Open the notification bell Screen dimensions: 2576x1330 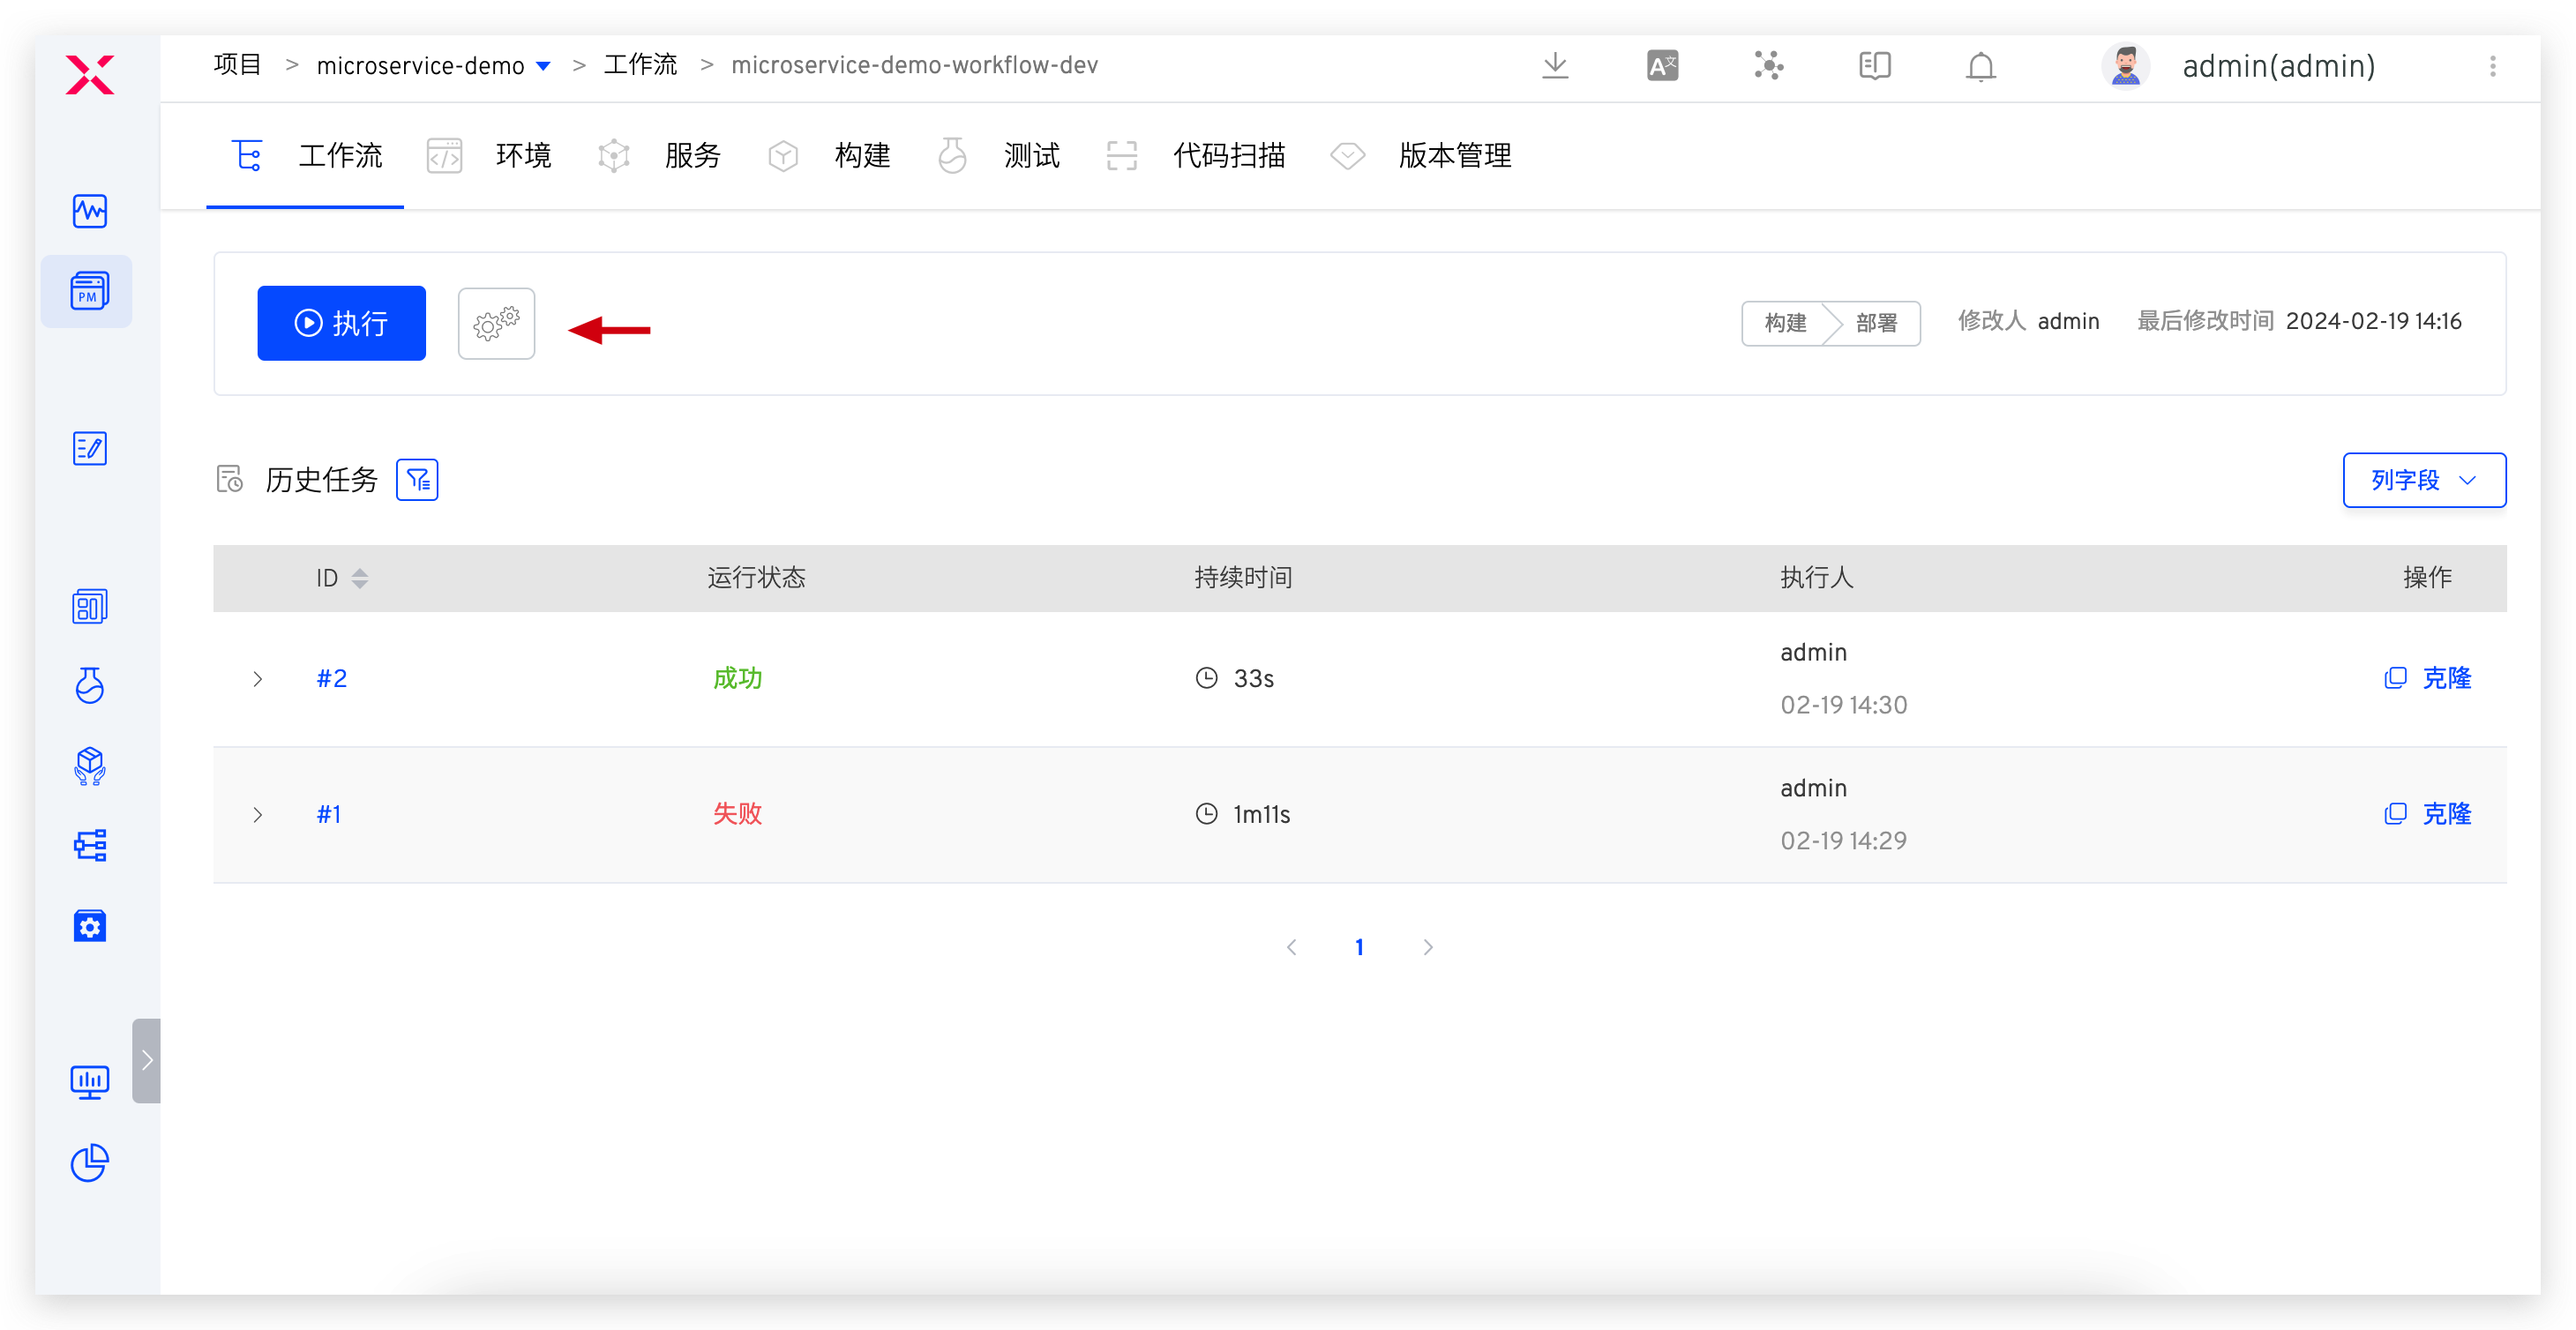click(x=1980, y=66)
